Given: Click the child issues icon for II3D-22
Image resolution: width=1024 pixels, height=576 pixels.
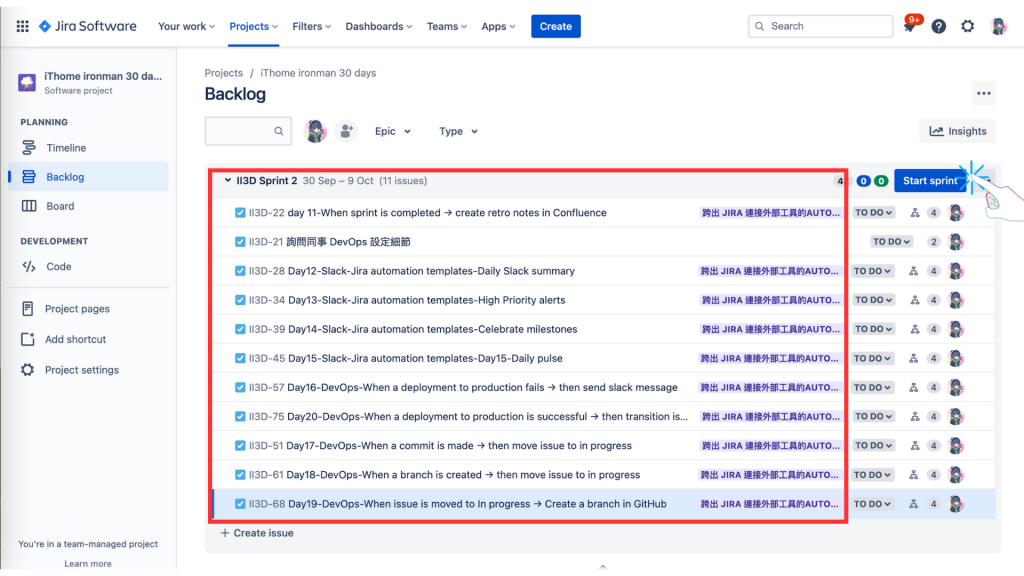Looking at the screenshot, I should click(914, 213).
